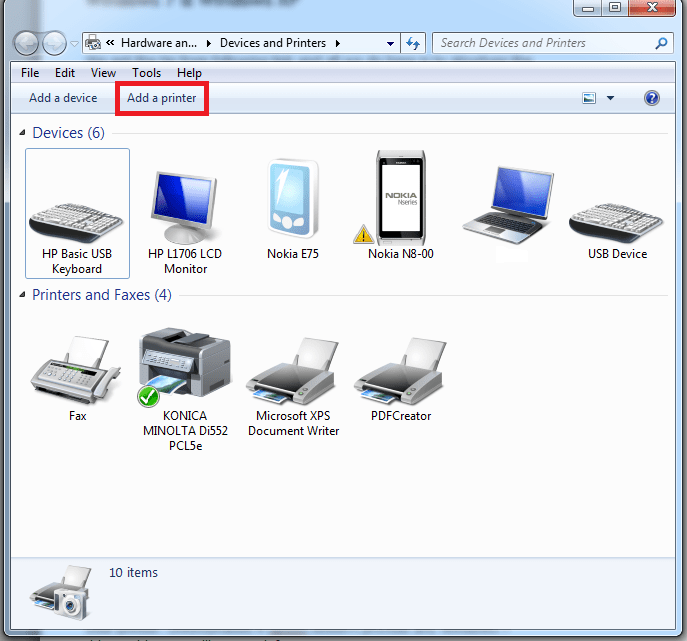
Task: Click the Printers and Faxes (4) header
Action: click(x=102, y=295)
